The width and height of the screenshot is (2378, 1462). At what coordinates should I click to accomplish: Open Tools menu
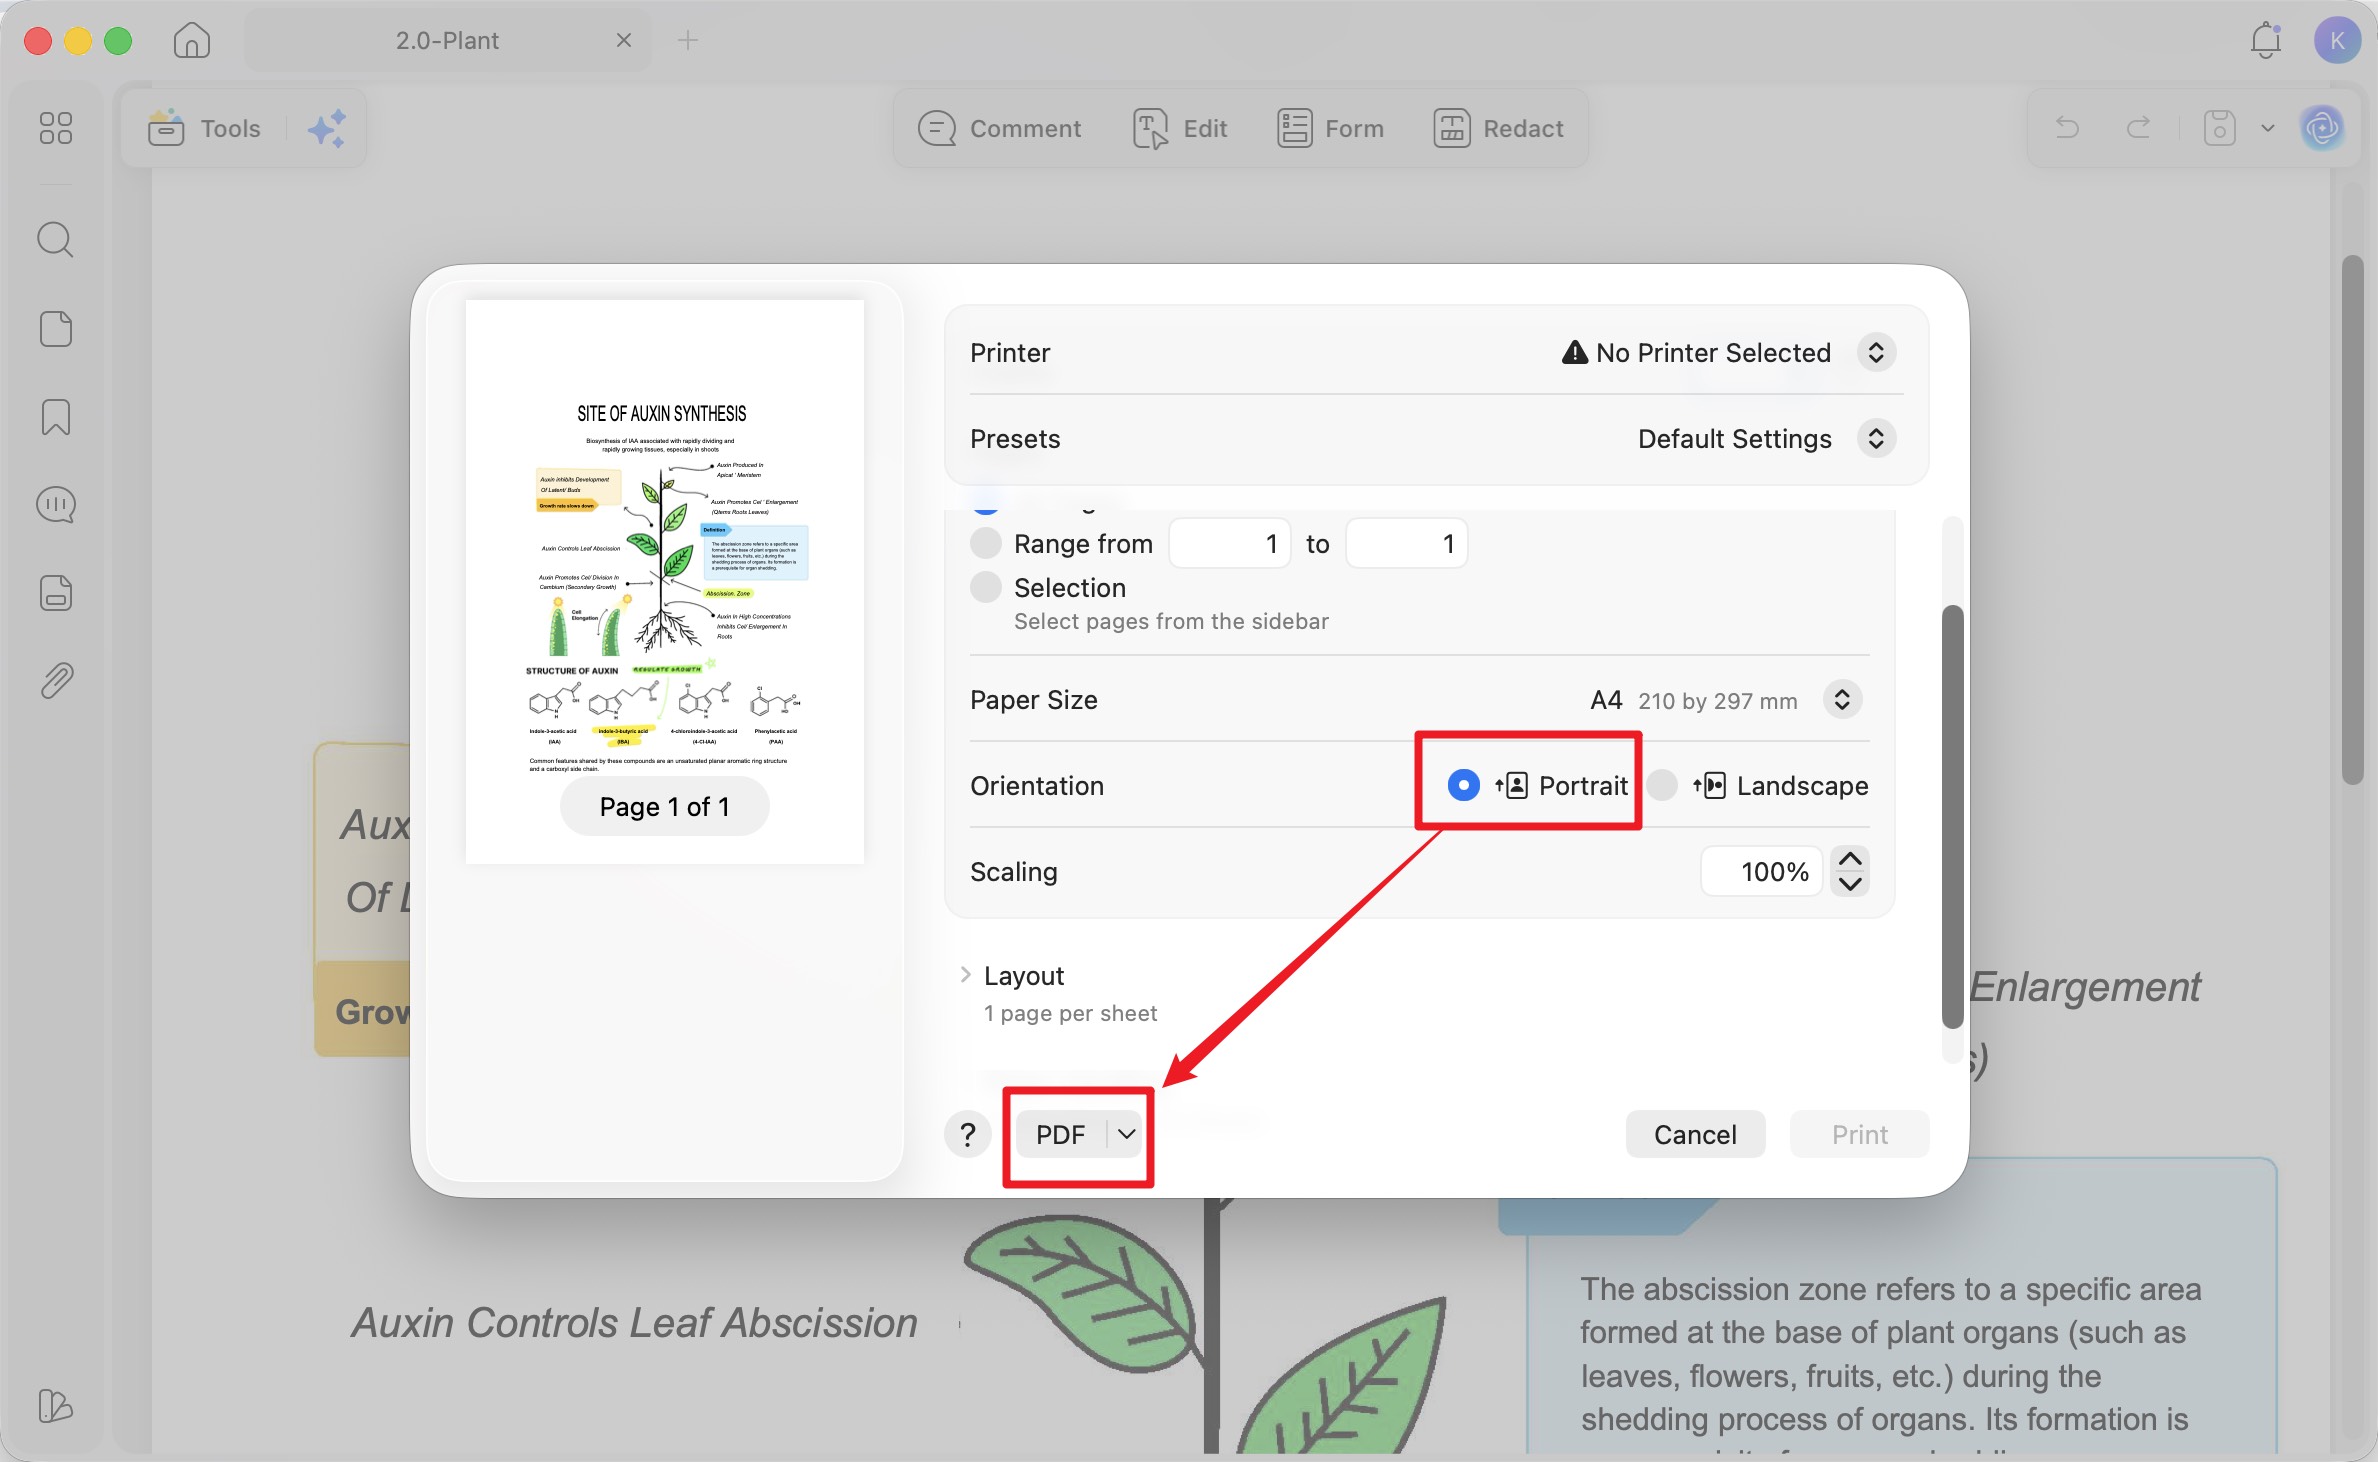[204, 128]
